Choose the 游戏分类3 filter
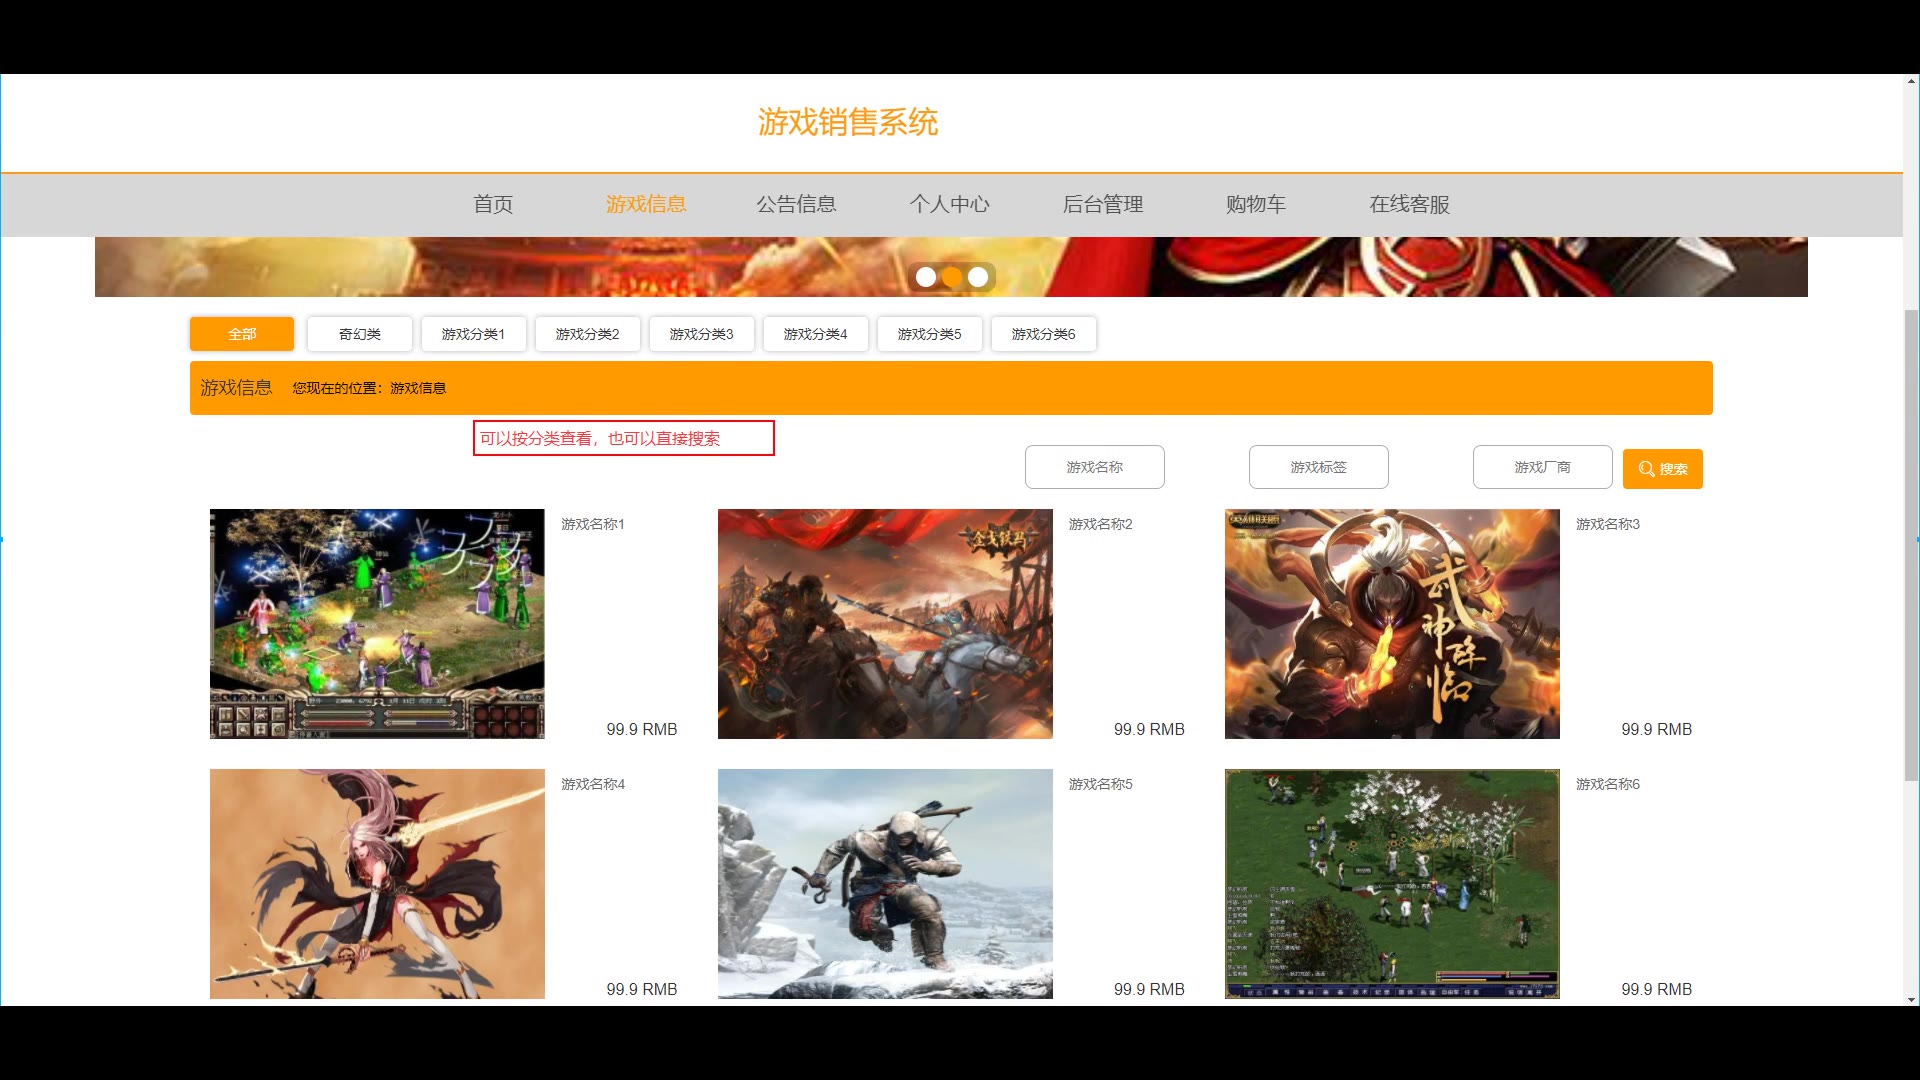Screen dimensions: 1920x1080 coord(702,334)
